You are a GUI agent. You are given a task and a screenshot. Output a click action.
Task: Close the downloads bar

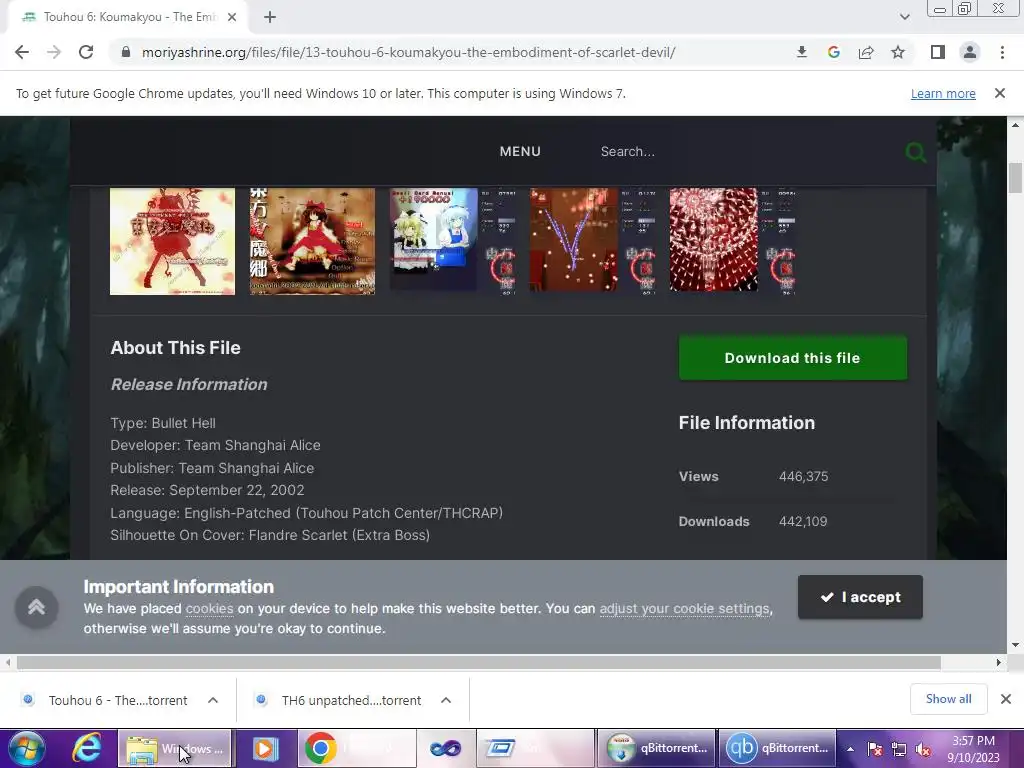(x=1006, y=699)
